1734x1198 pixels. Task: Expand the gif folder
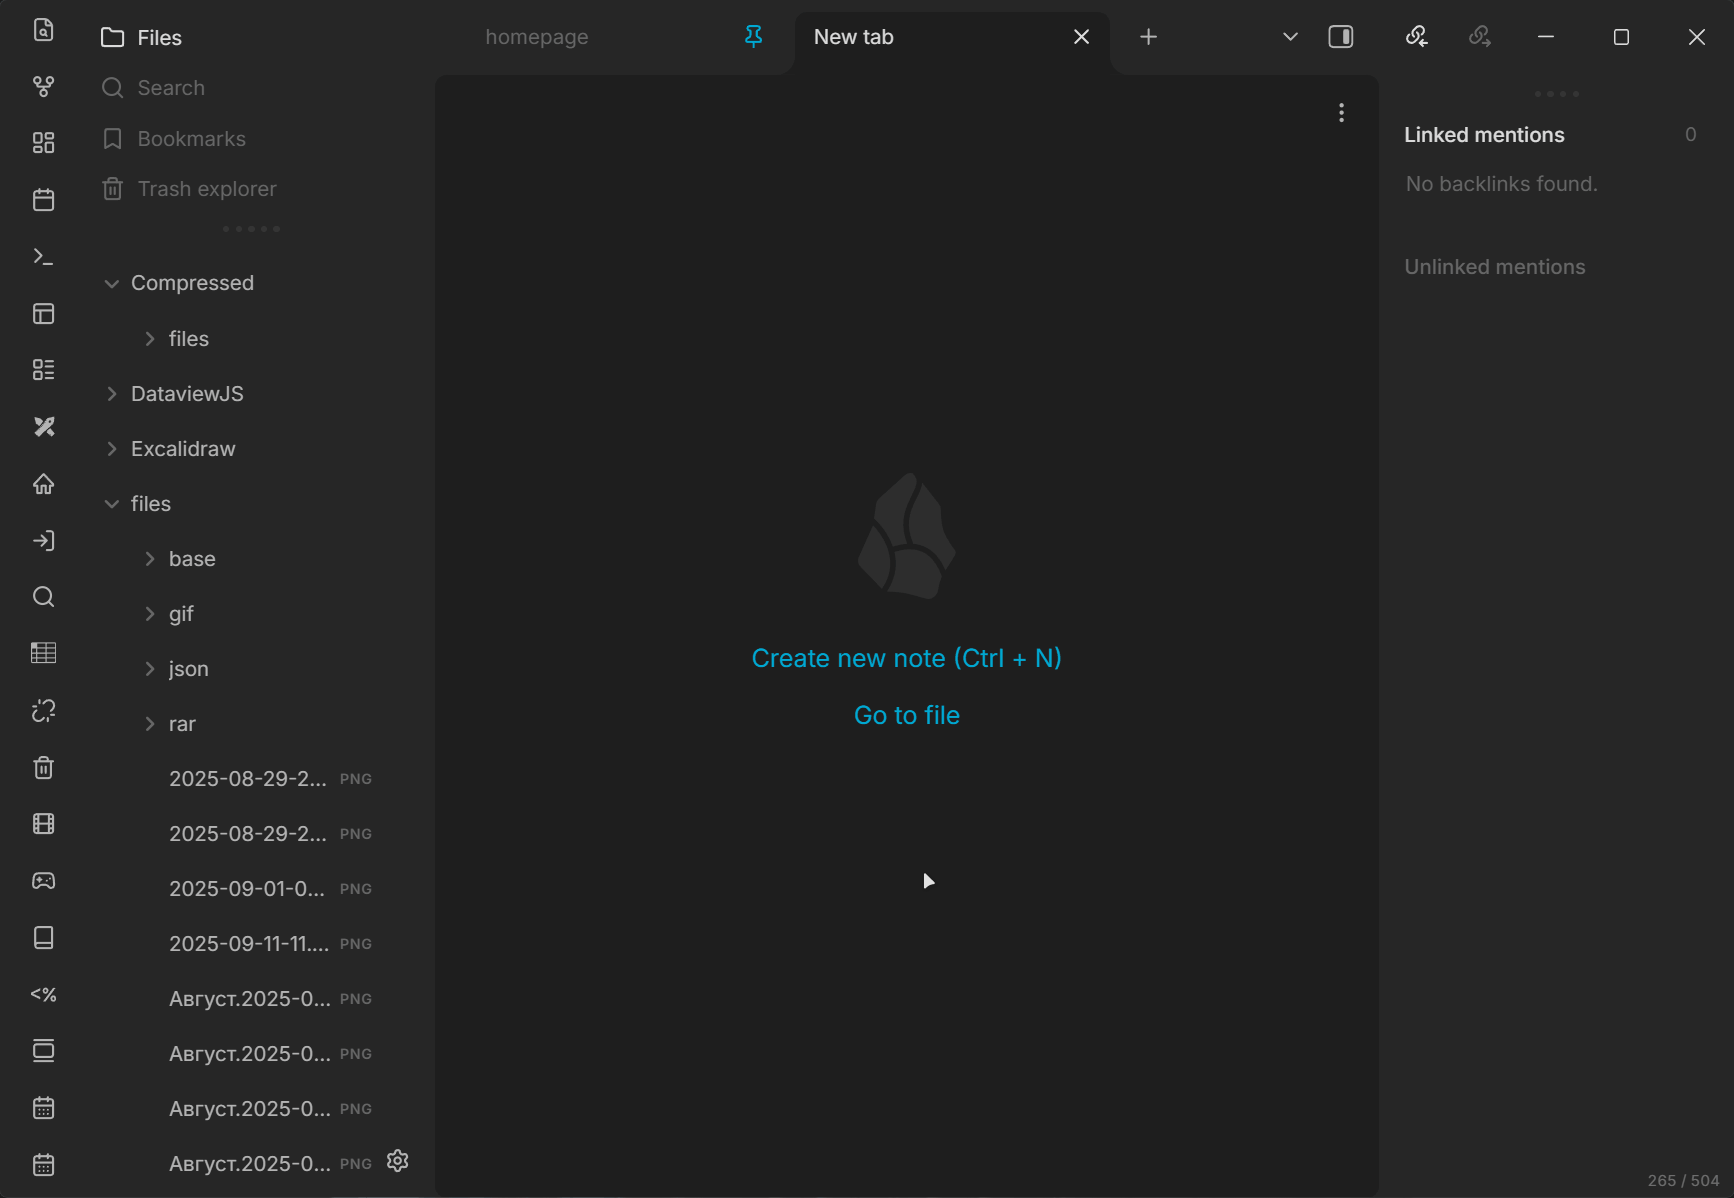point(150,614)
